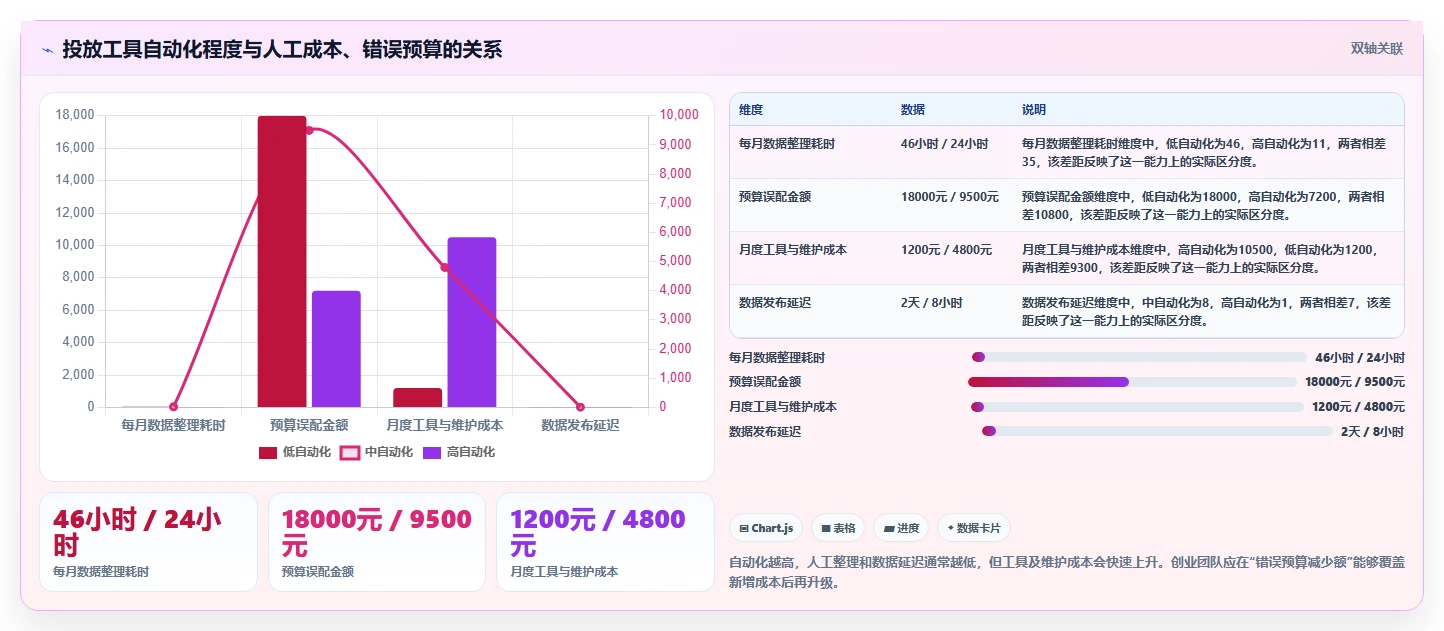1444x631 pixels.
Task: Click the chart icon beside the title
Action: [x=47, y=49]
